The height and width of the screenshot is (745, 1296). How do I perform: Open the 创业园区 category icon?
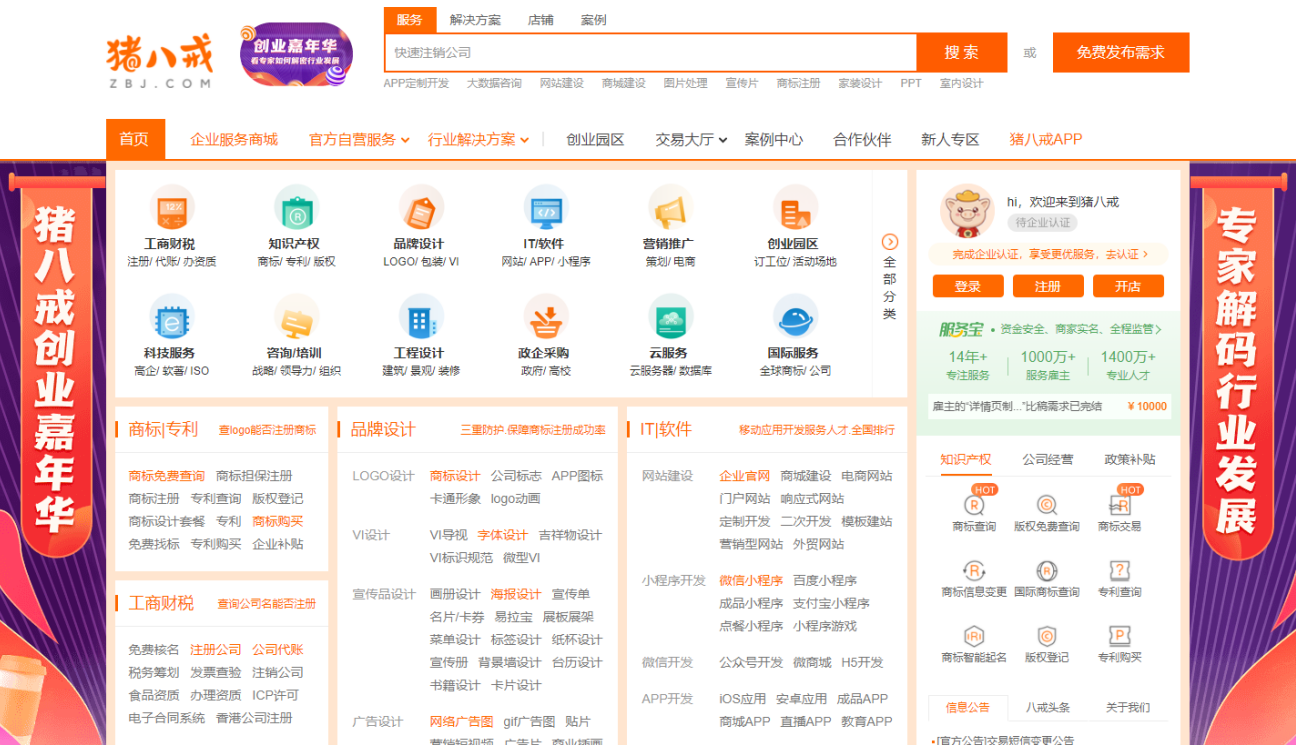coord(795,209)
